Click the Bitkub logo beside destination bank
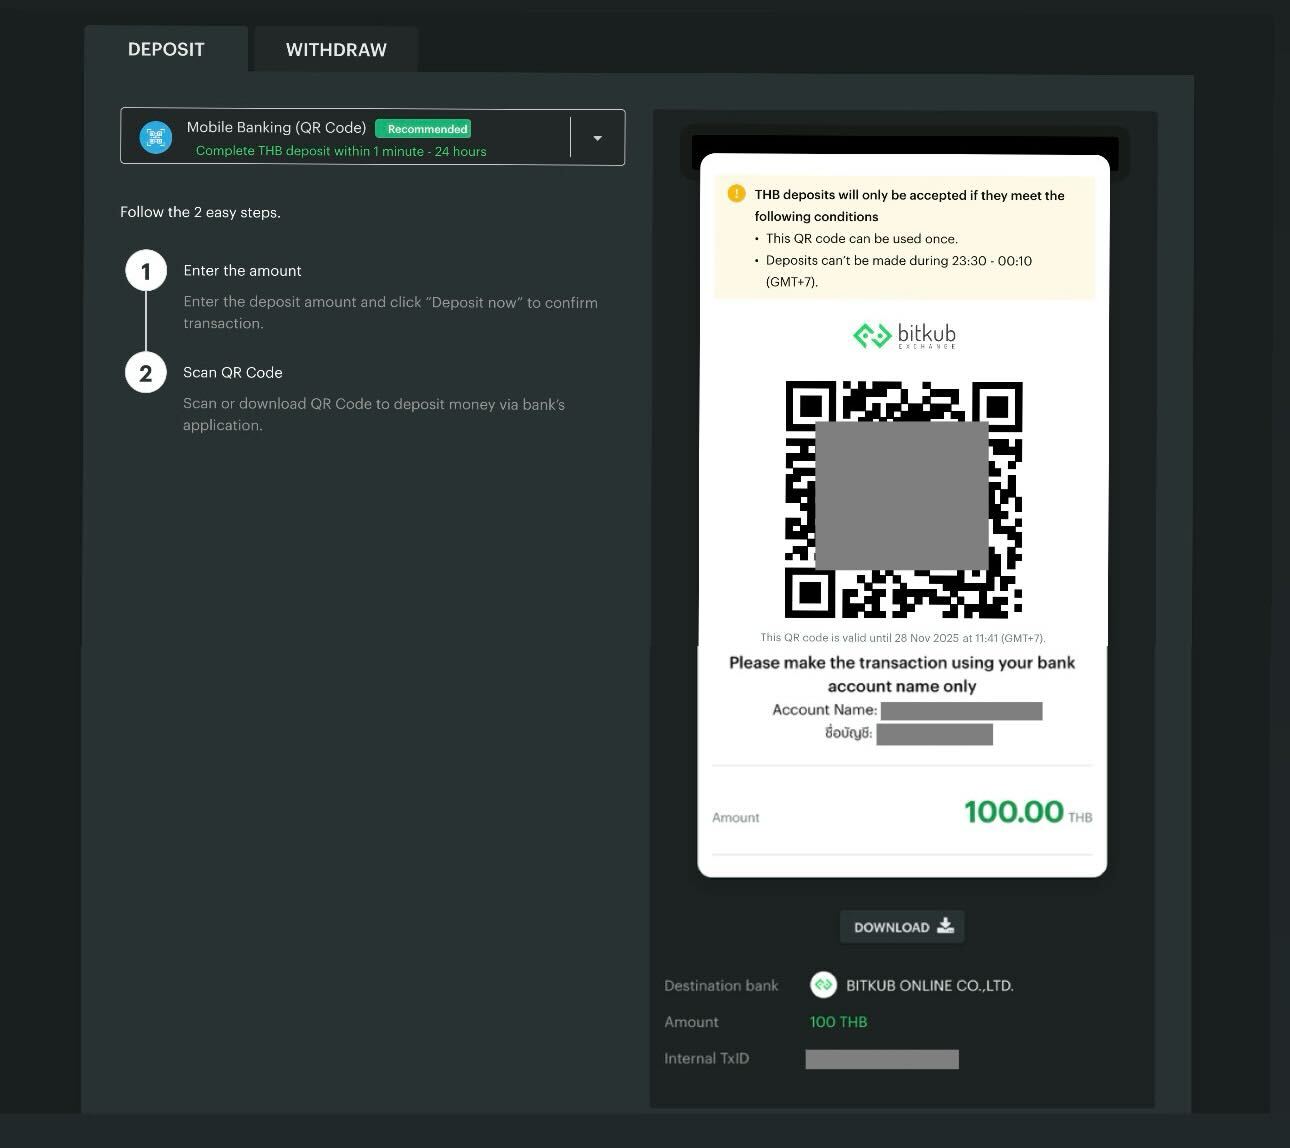 823,985
